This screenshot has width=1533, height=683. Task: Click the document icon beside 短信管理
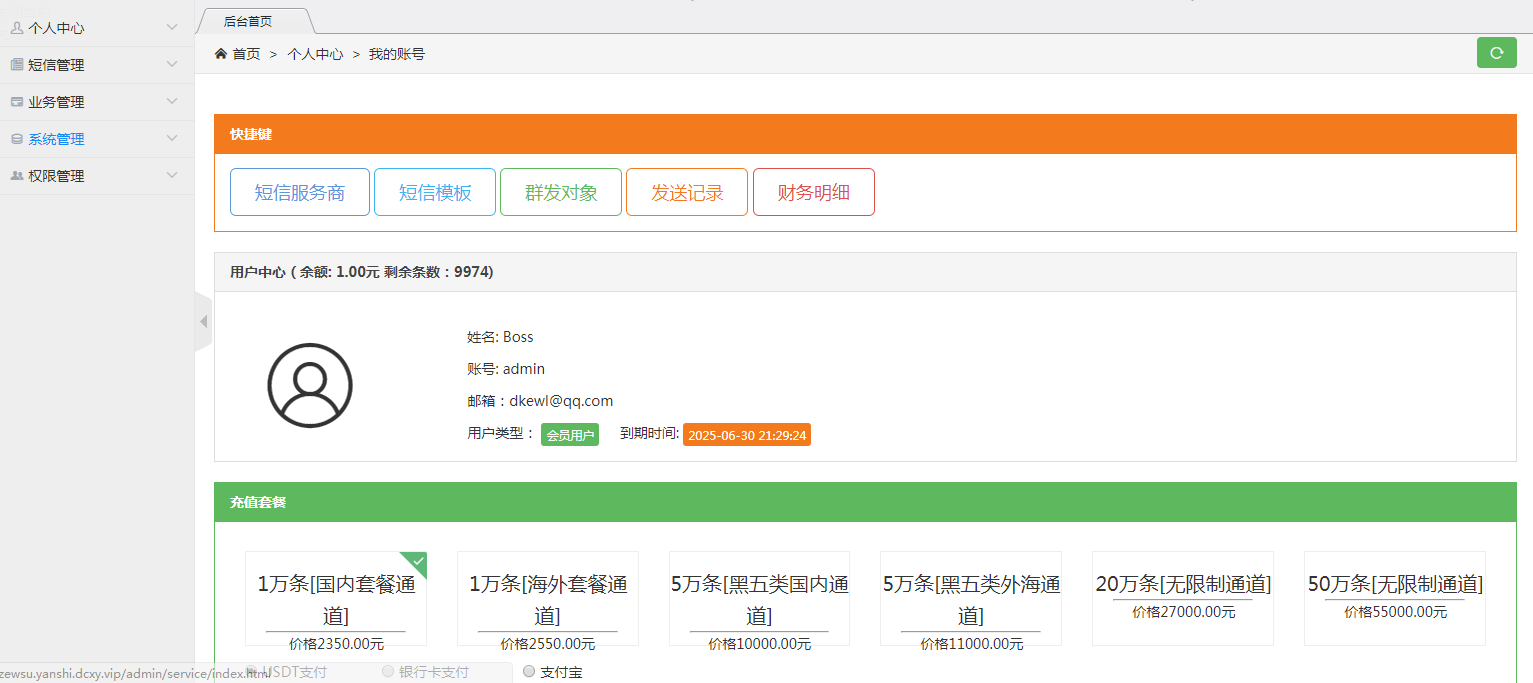point(17,65)
